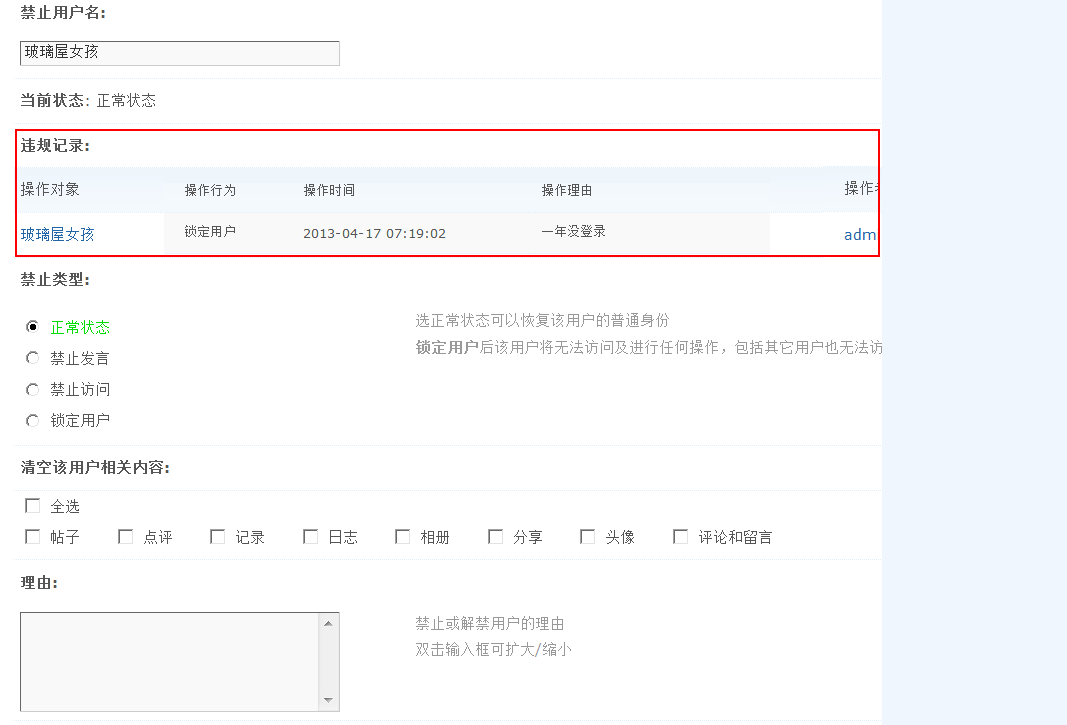Enable the 记录 checkbox

(x=217, y=536)
